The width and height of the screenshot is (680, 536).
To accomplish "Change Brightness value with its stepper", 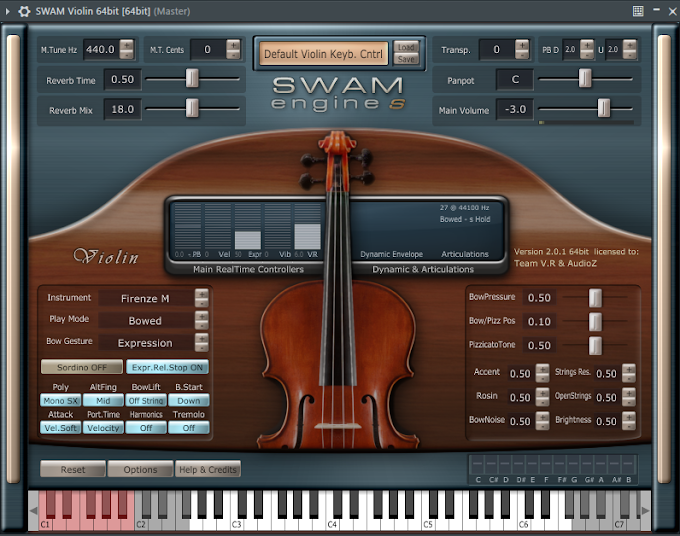I will [x=629, y=421].
